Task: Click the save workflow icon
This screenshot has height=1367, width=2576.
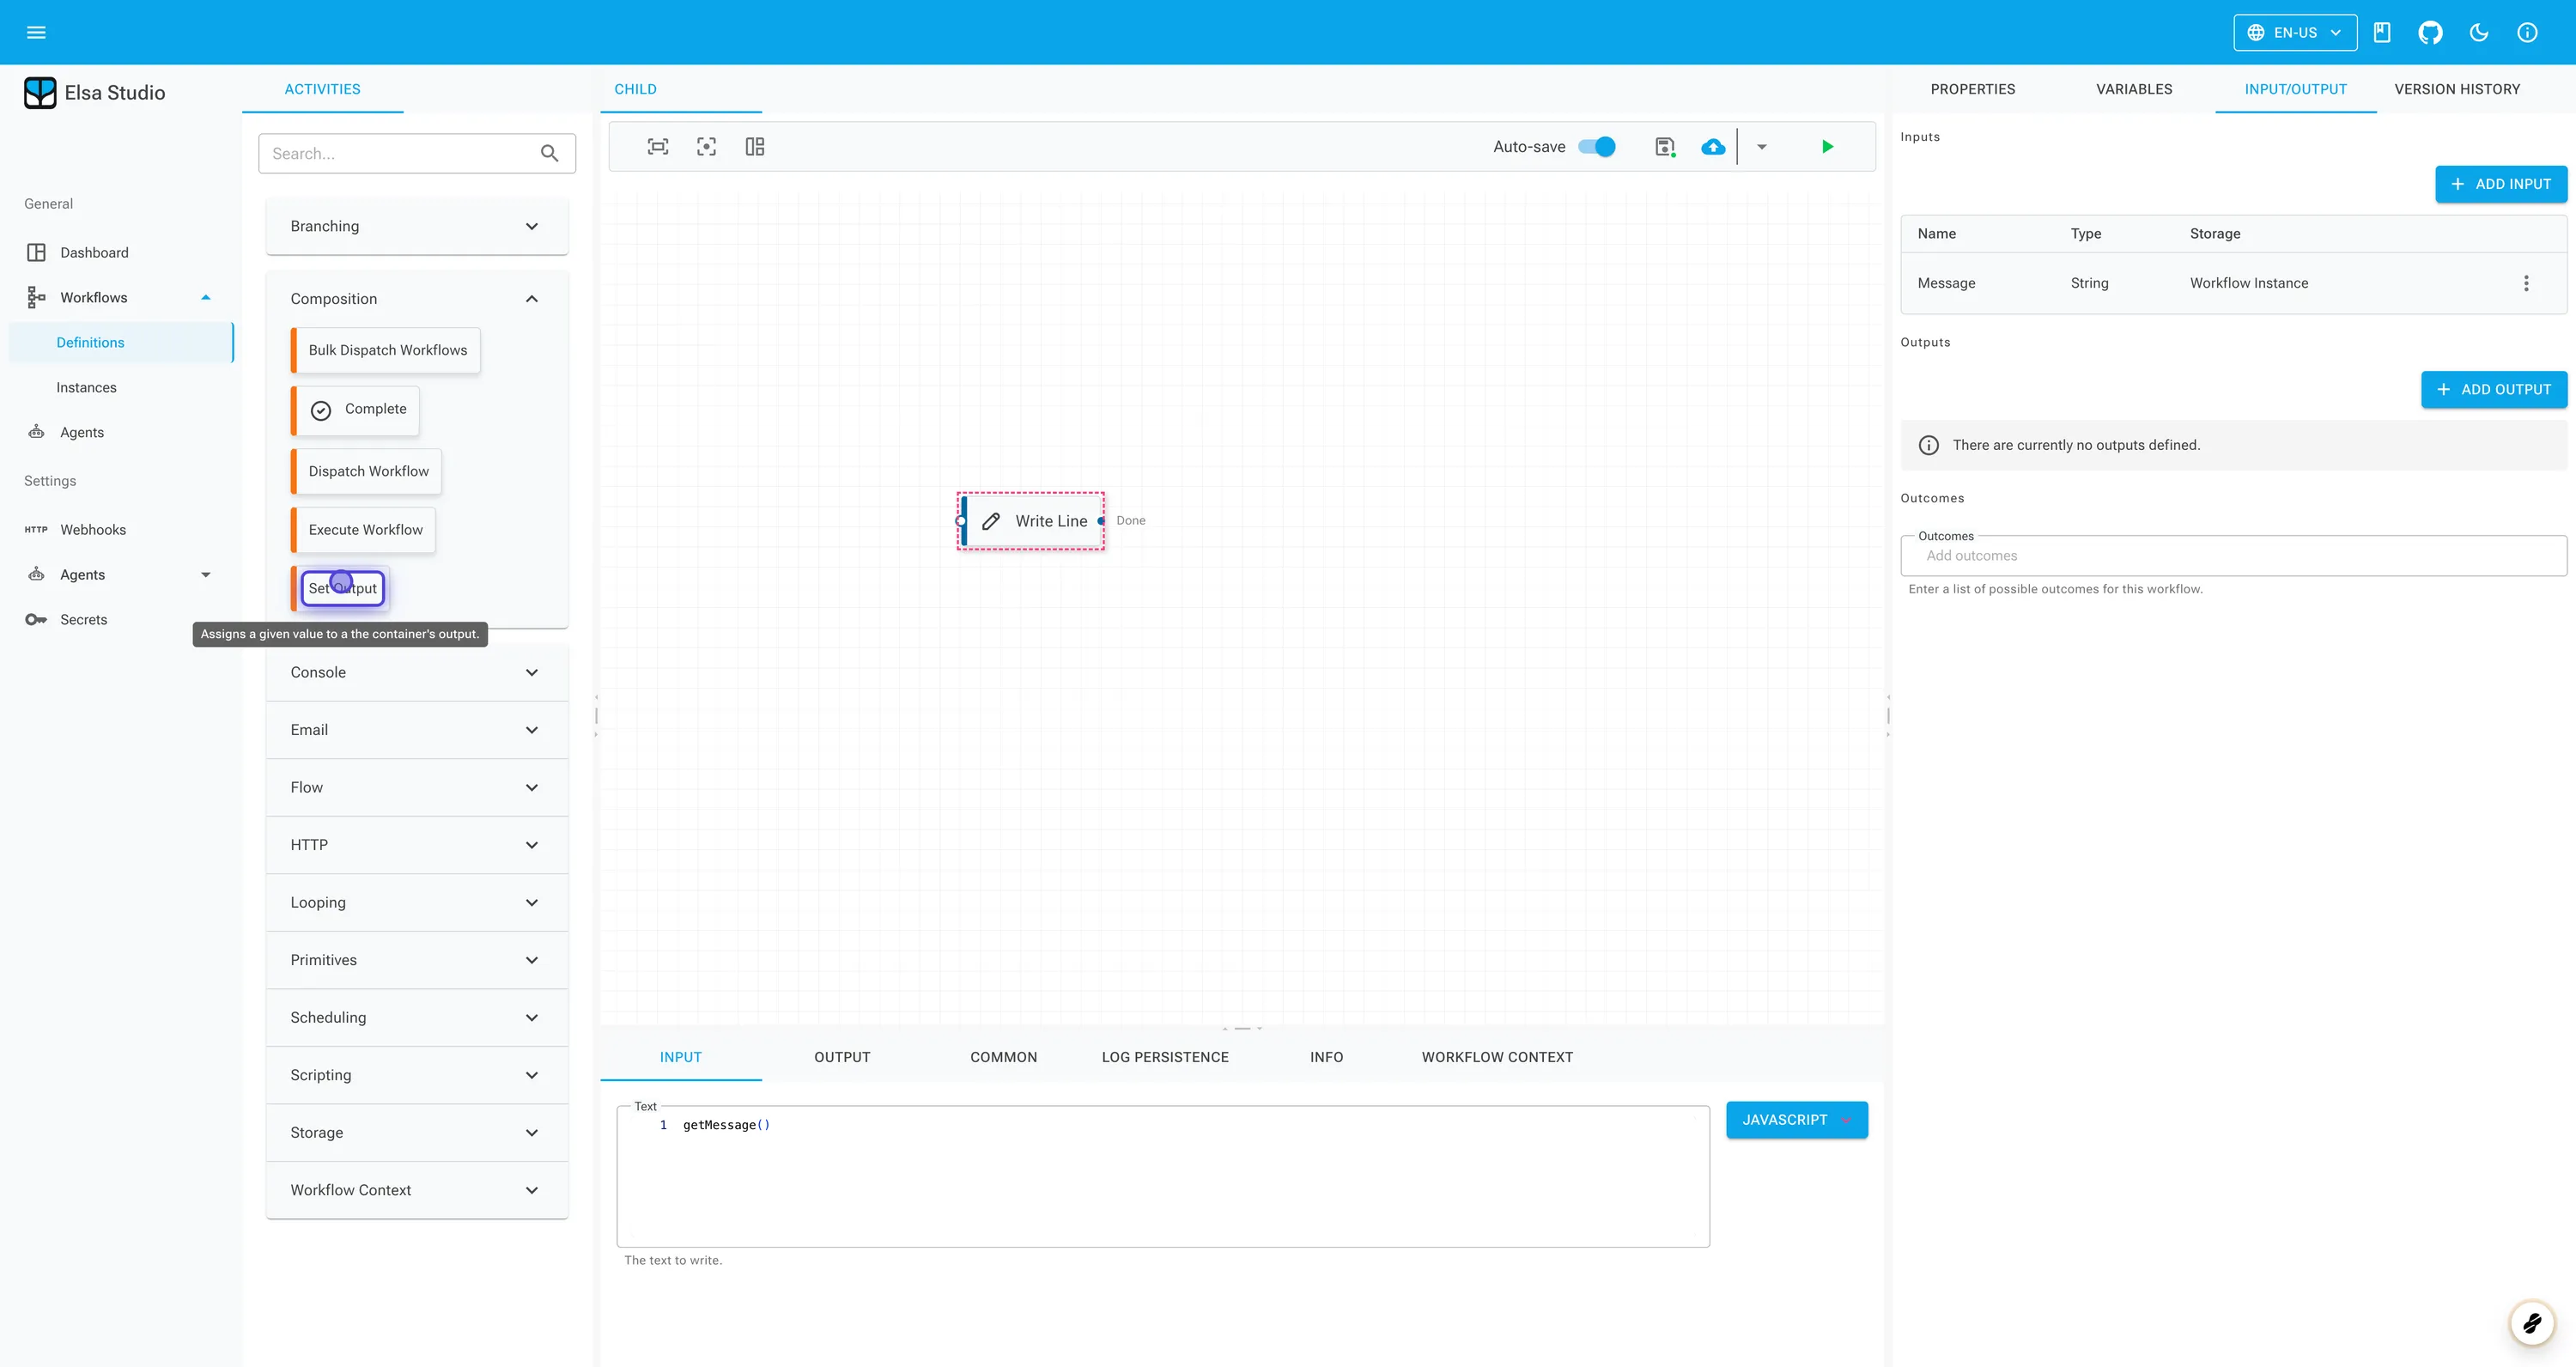Action: pos(1664,146)
